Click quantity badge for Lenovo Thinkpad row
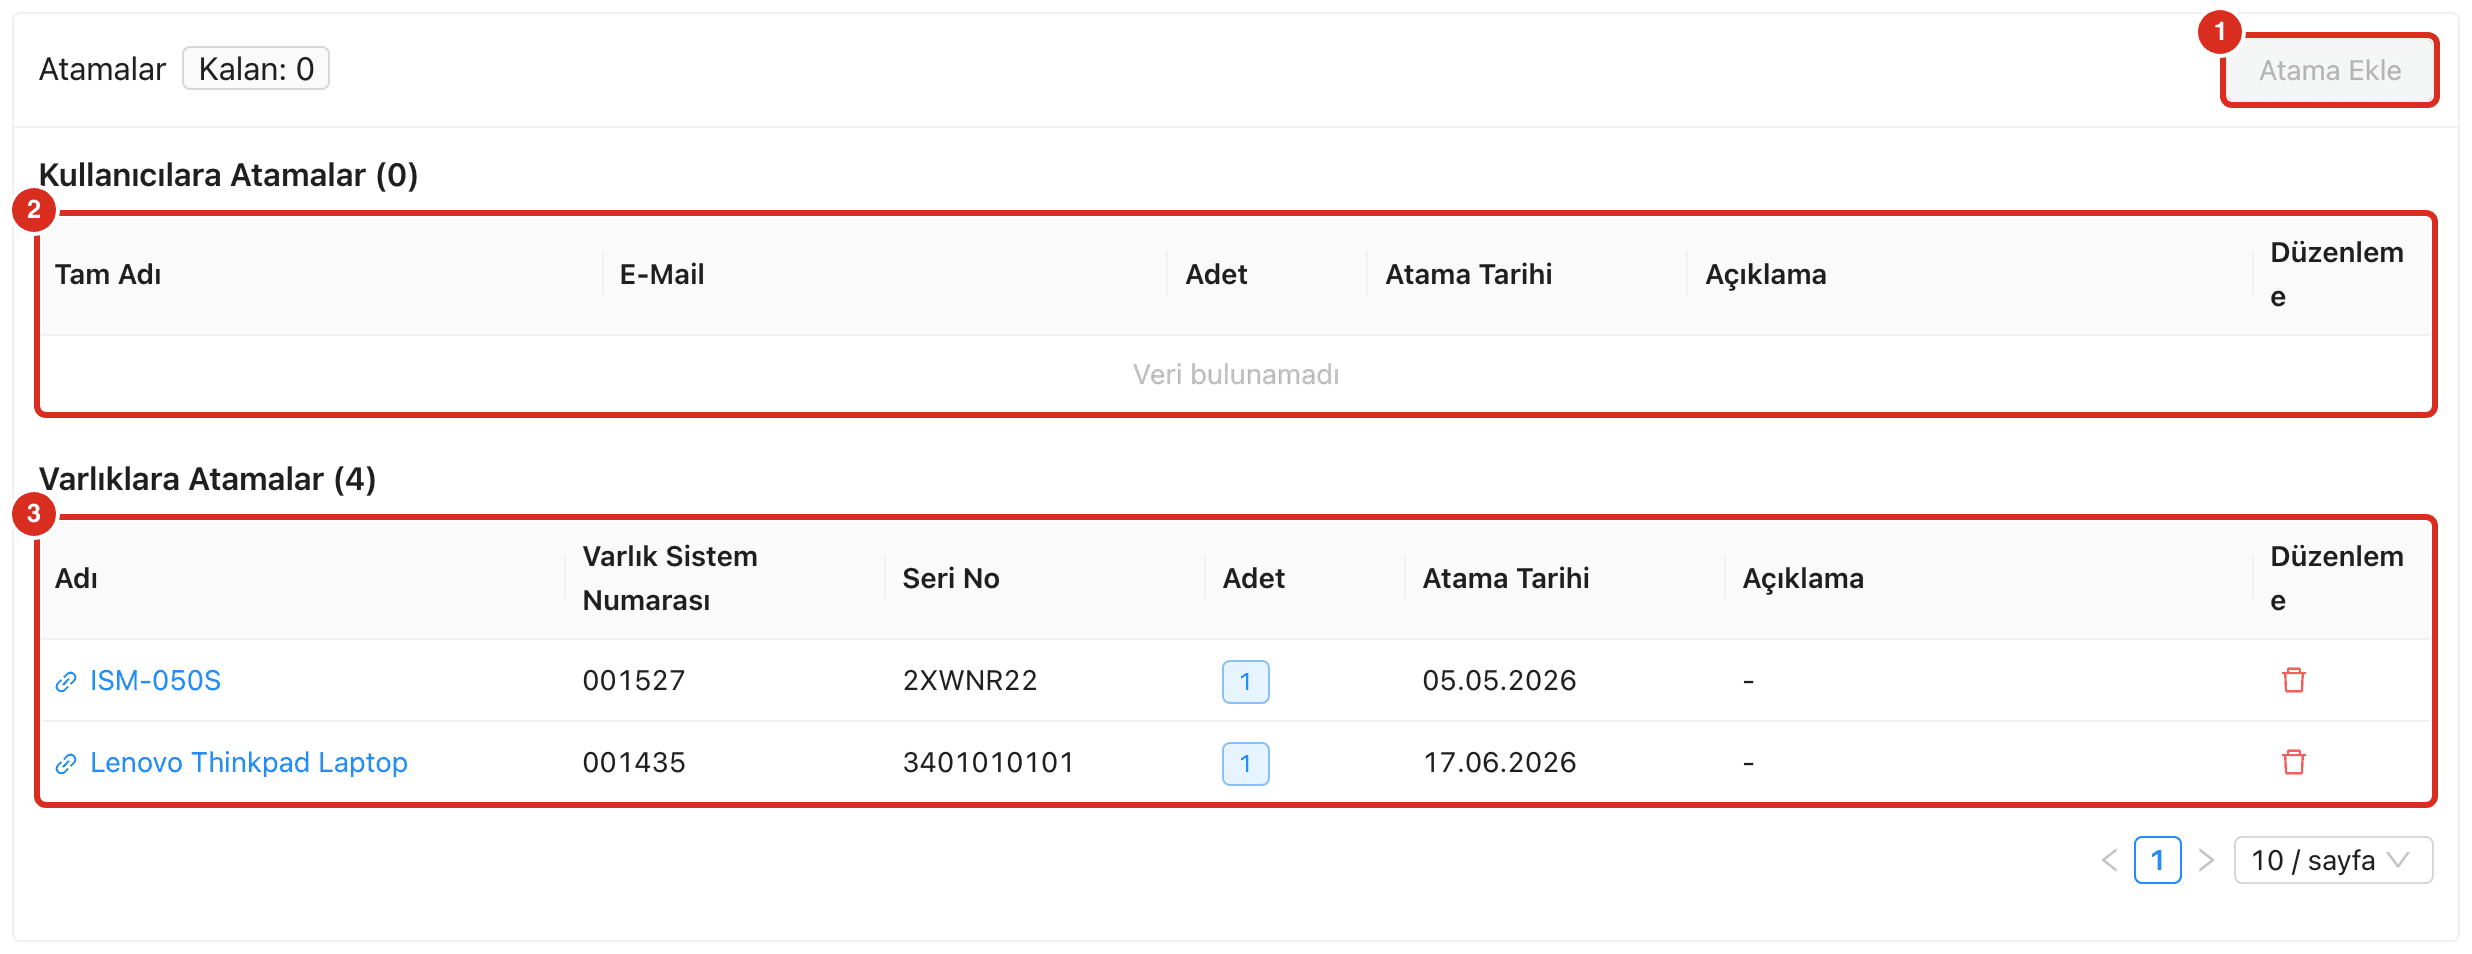This screenshot has height=954, width=2472. (x=1245, y=764)
